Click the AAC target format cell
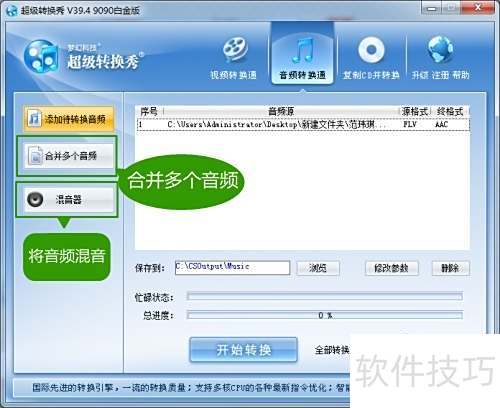 coord(441,124)
